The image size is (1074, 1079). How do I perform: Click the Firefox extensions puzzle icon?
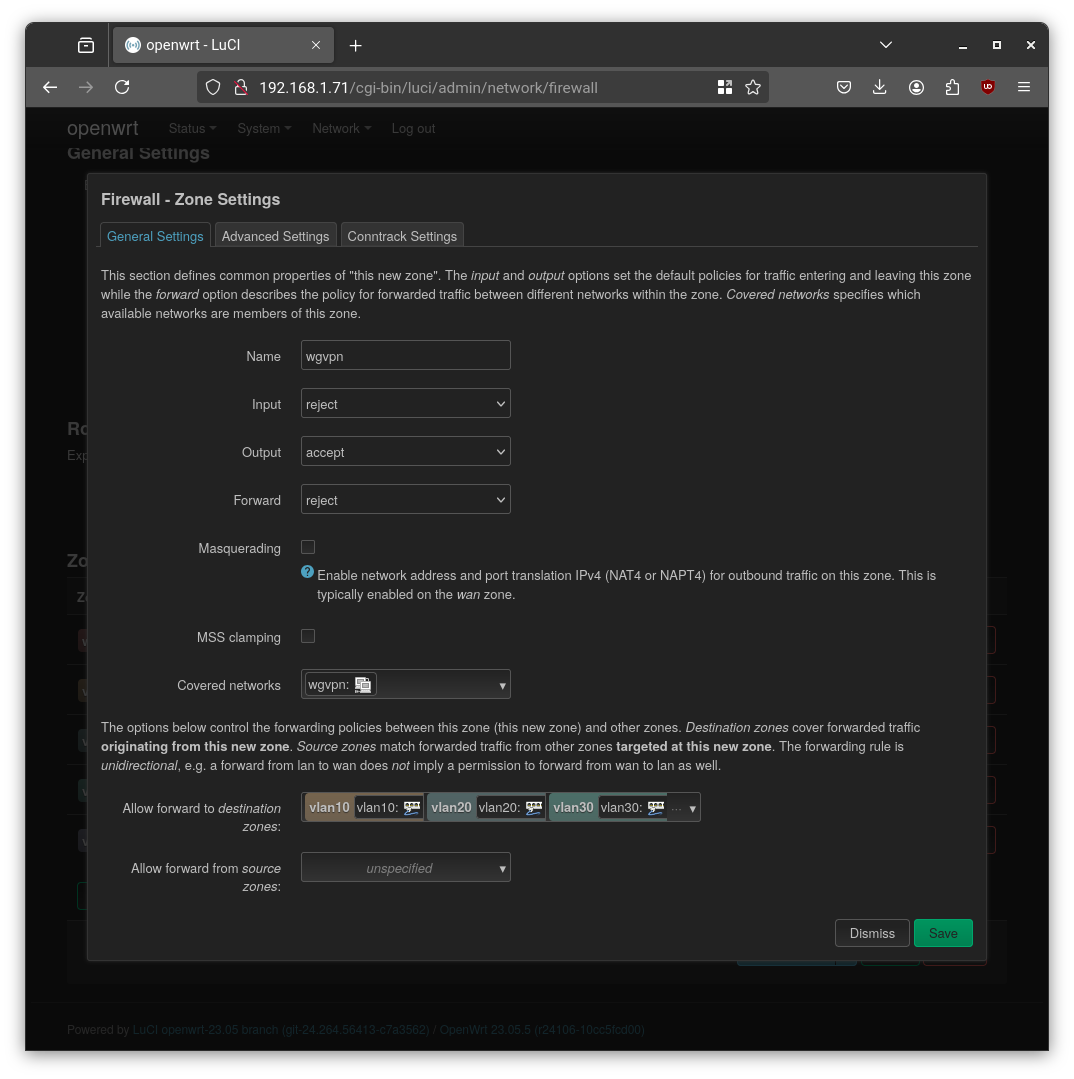[952, 87]
